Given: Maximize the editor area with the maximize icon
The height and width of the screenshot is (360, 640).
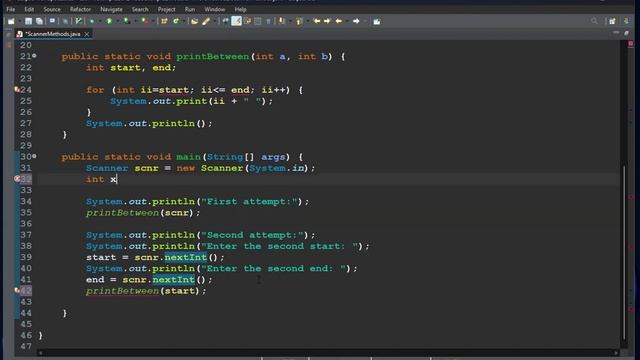Looking at the screenshot, I should 627,33.
